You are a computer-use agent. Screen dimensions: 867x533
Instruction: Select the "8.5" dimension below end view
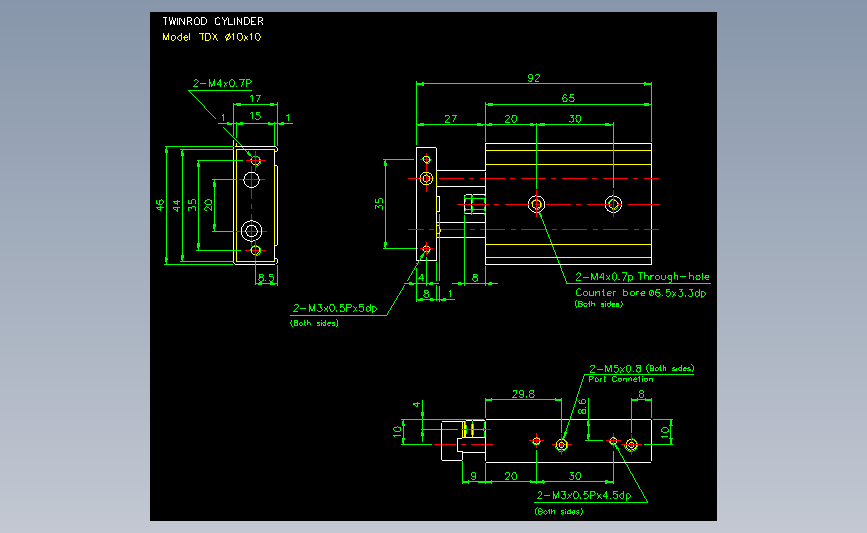tap(266, 278)
